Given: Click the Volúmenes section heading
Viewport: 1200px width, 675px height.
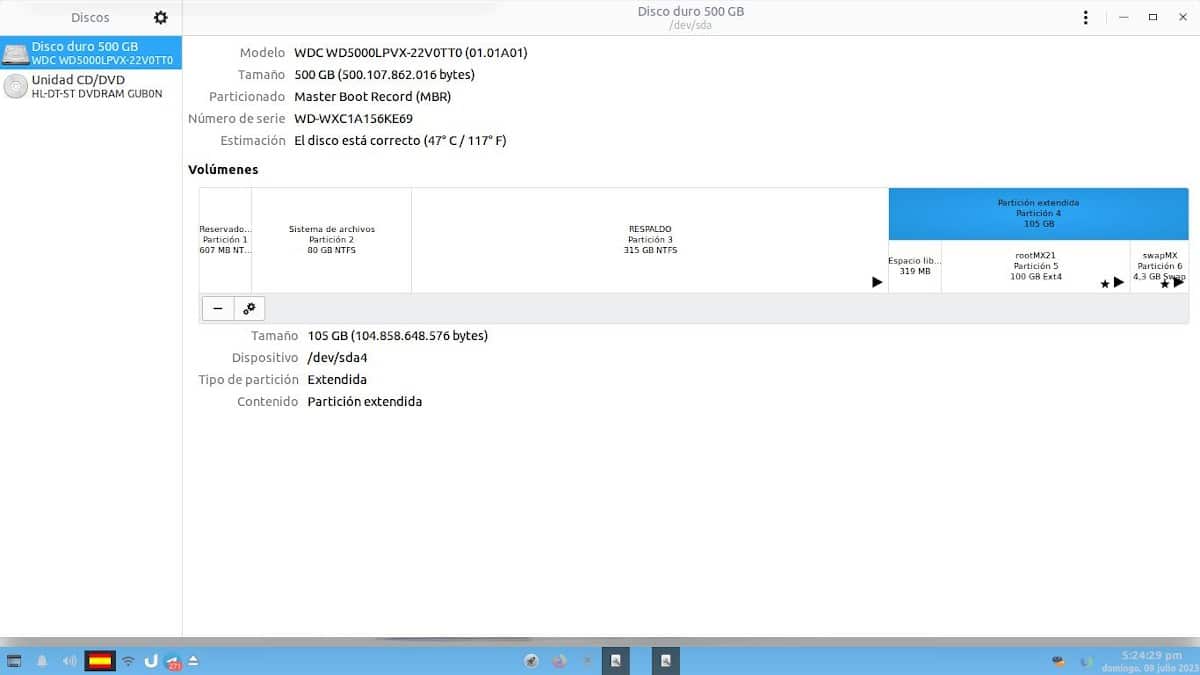Looking at the screenshot, I should click(x=223, y=169).
